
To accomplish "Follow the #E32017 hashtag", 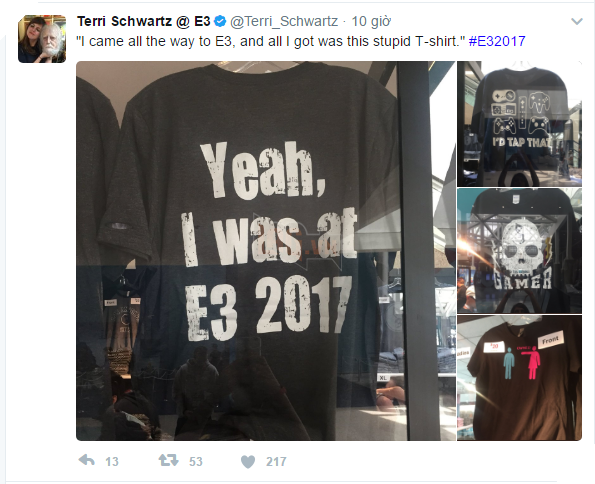I will pyautogui.click(x=497, y=41).
